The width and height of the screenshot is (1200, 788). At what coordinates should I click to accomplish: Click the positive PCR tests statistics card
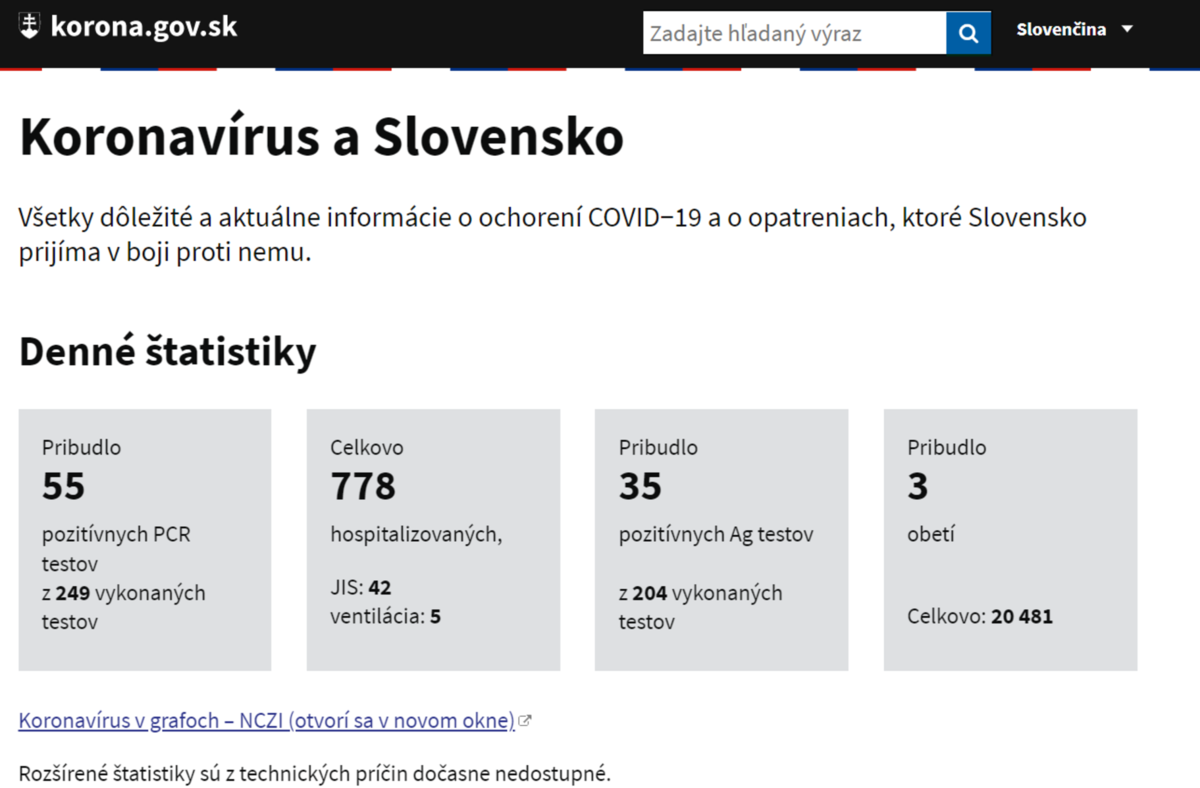[x=145, y=539]
